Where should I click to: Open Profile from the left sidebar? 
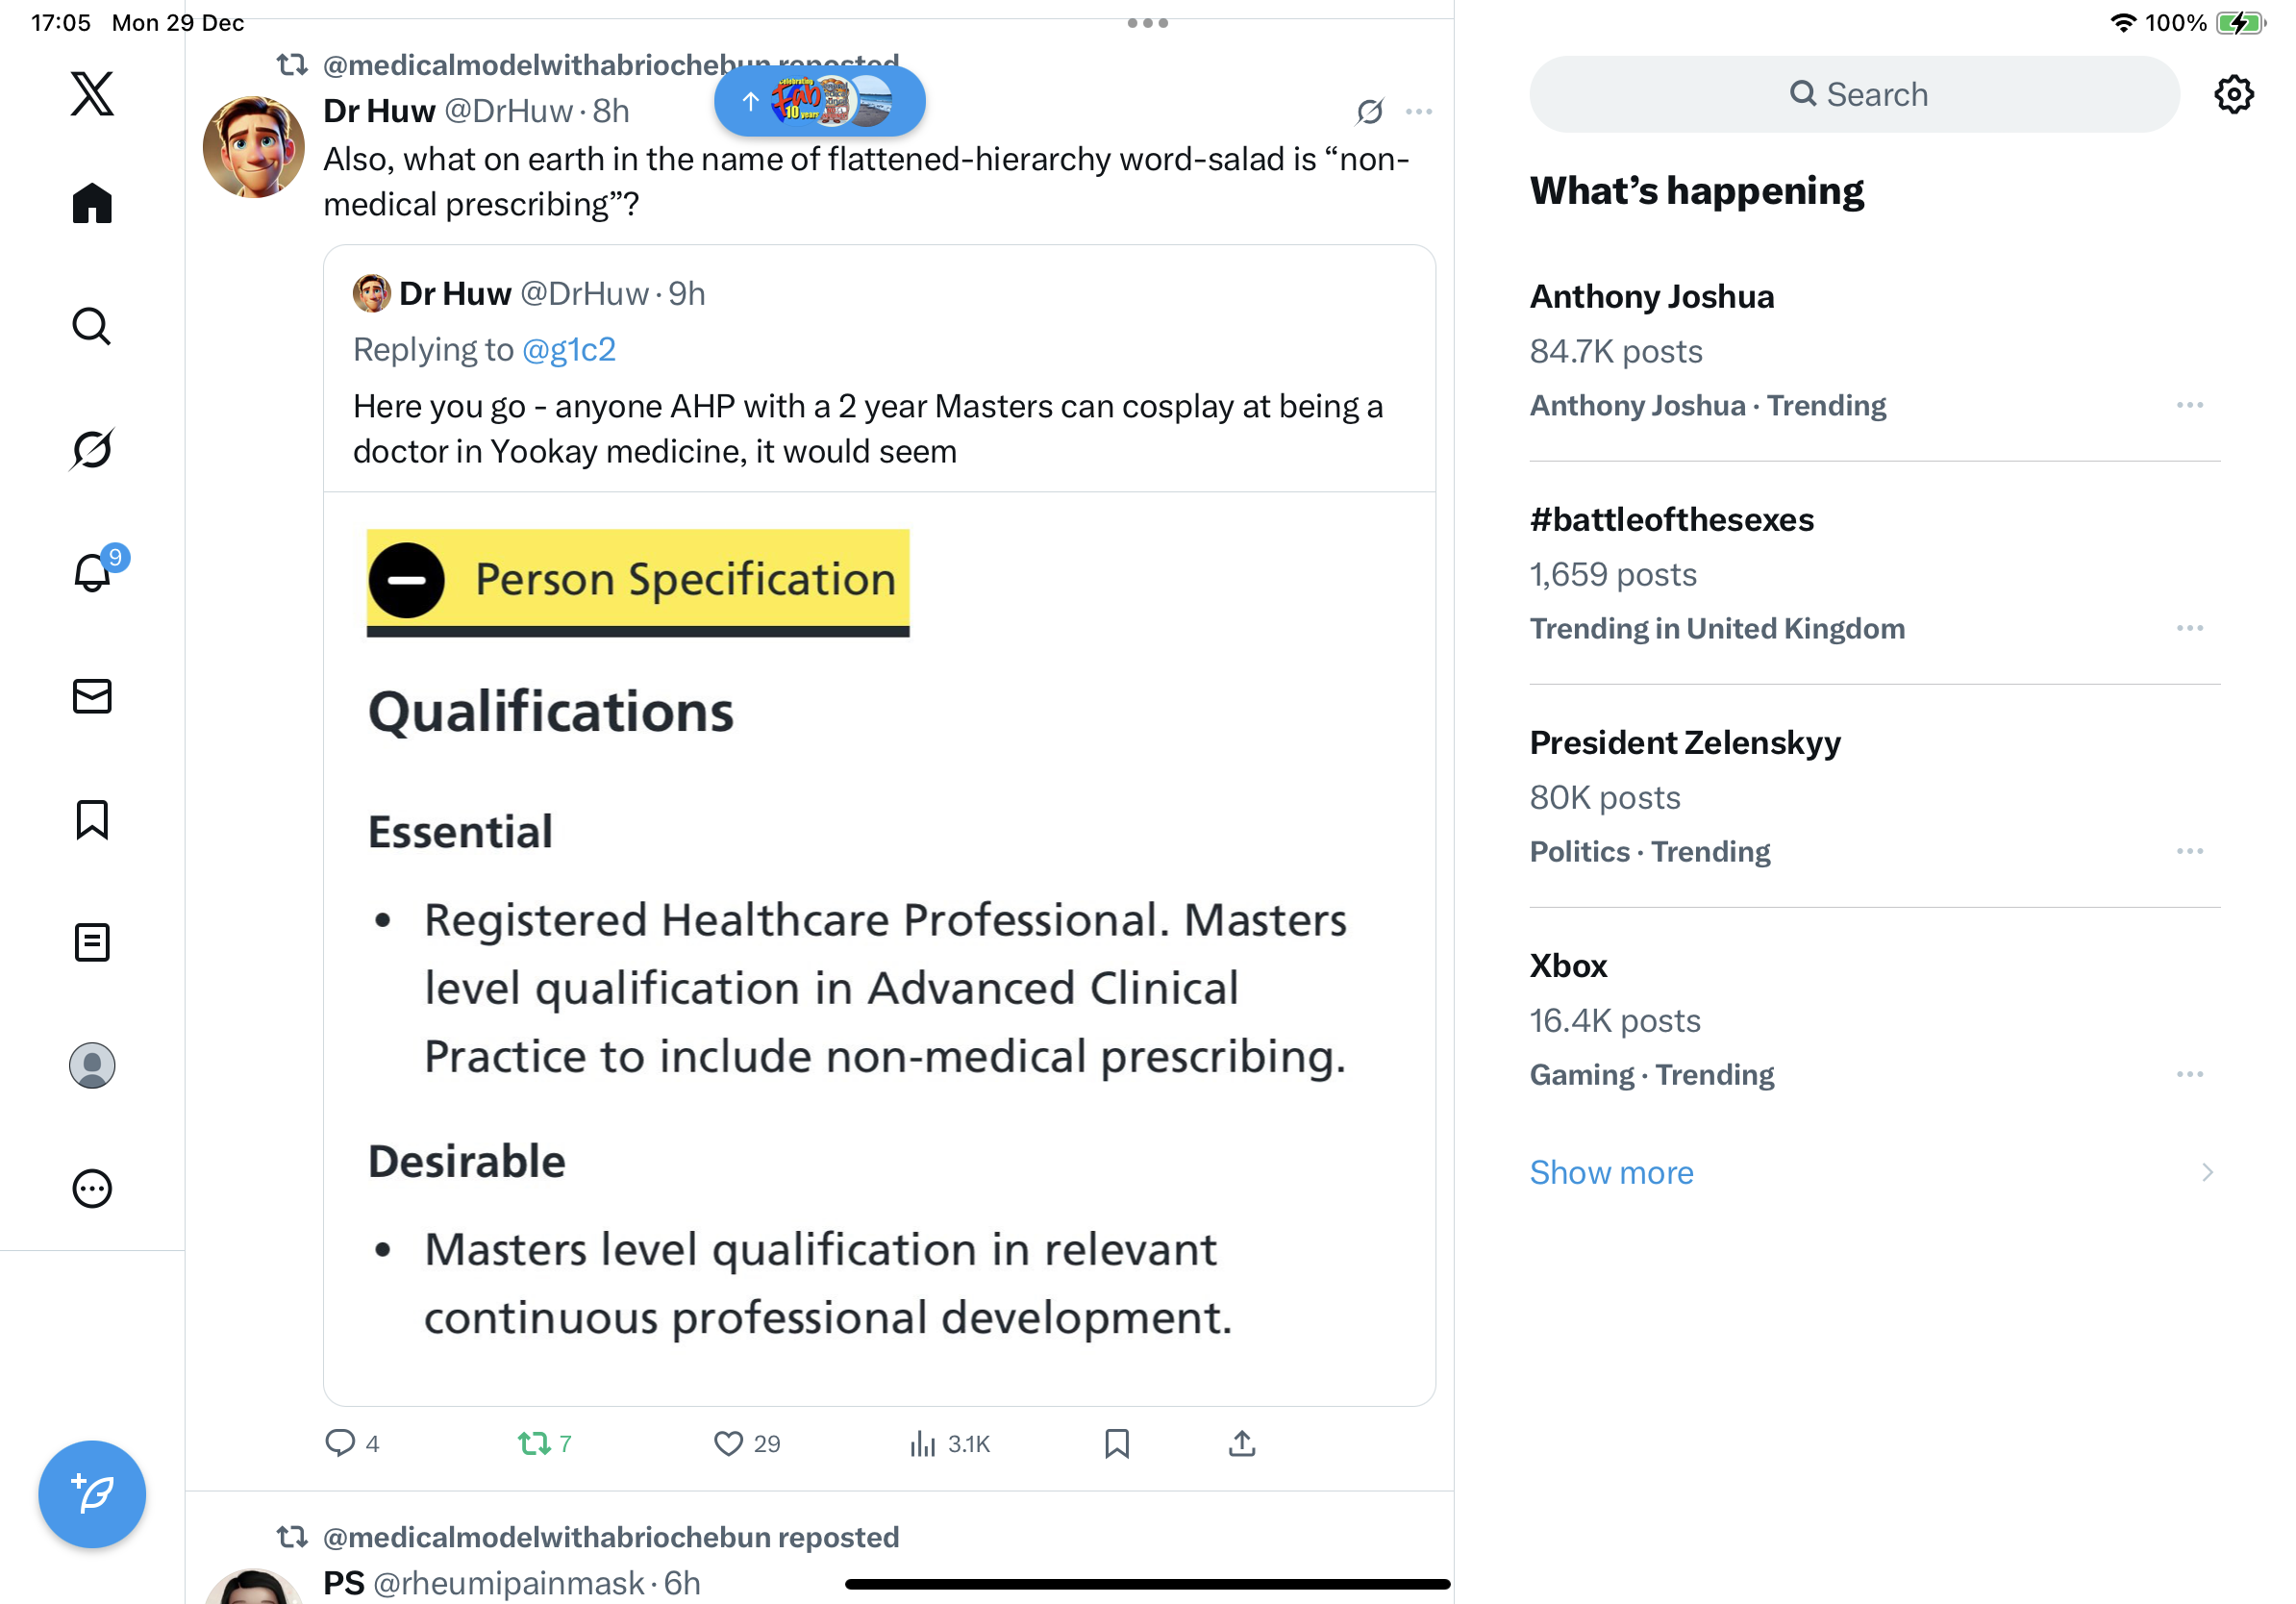pyautogui.click(x=92, y=1065)
